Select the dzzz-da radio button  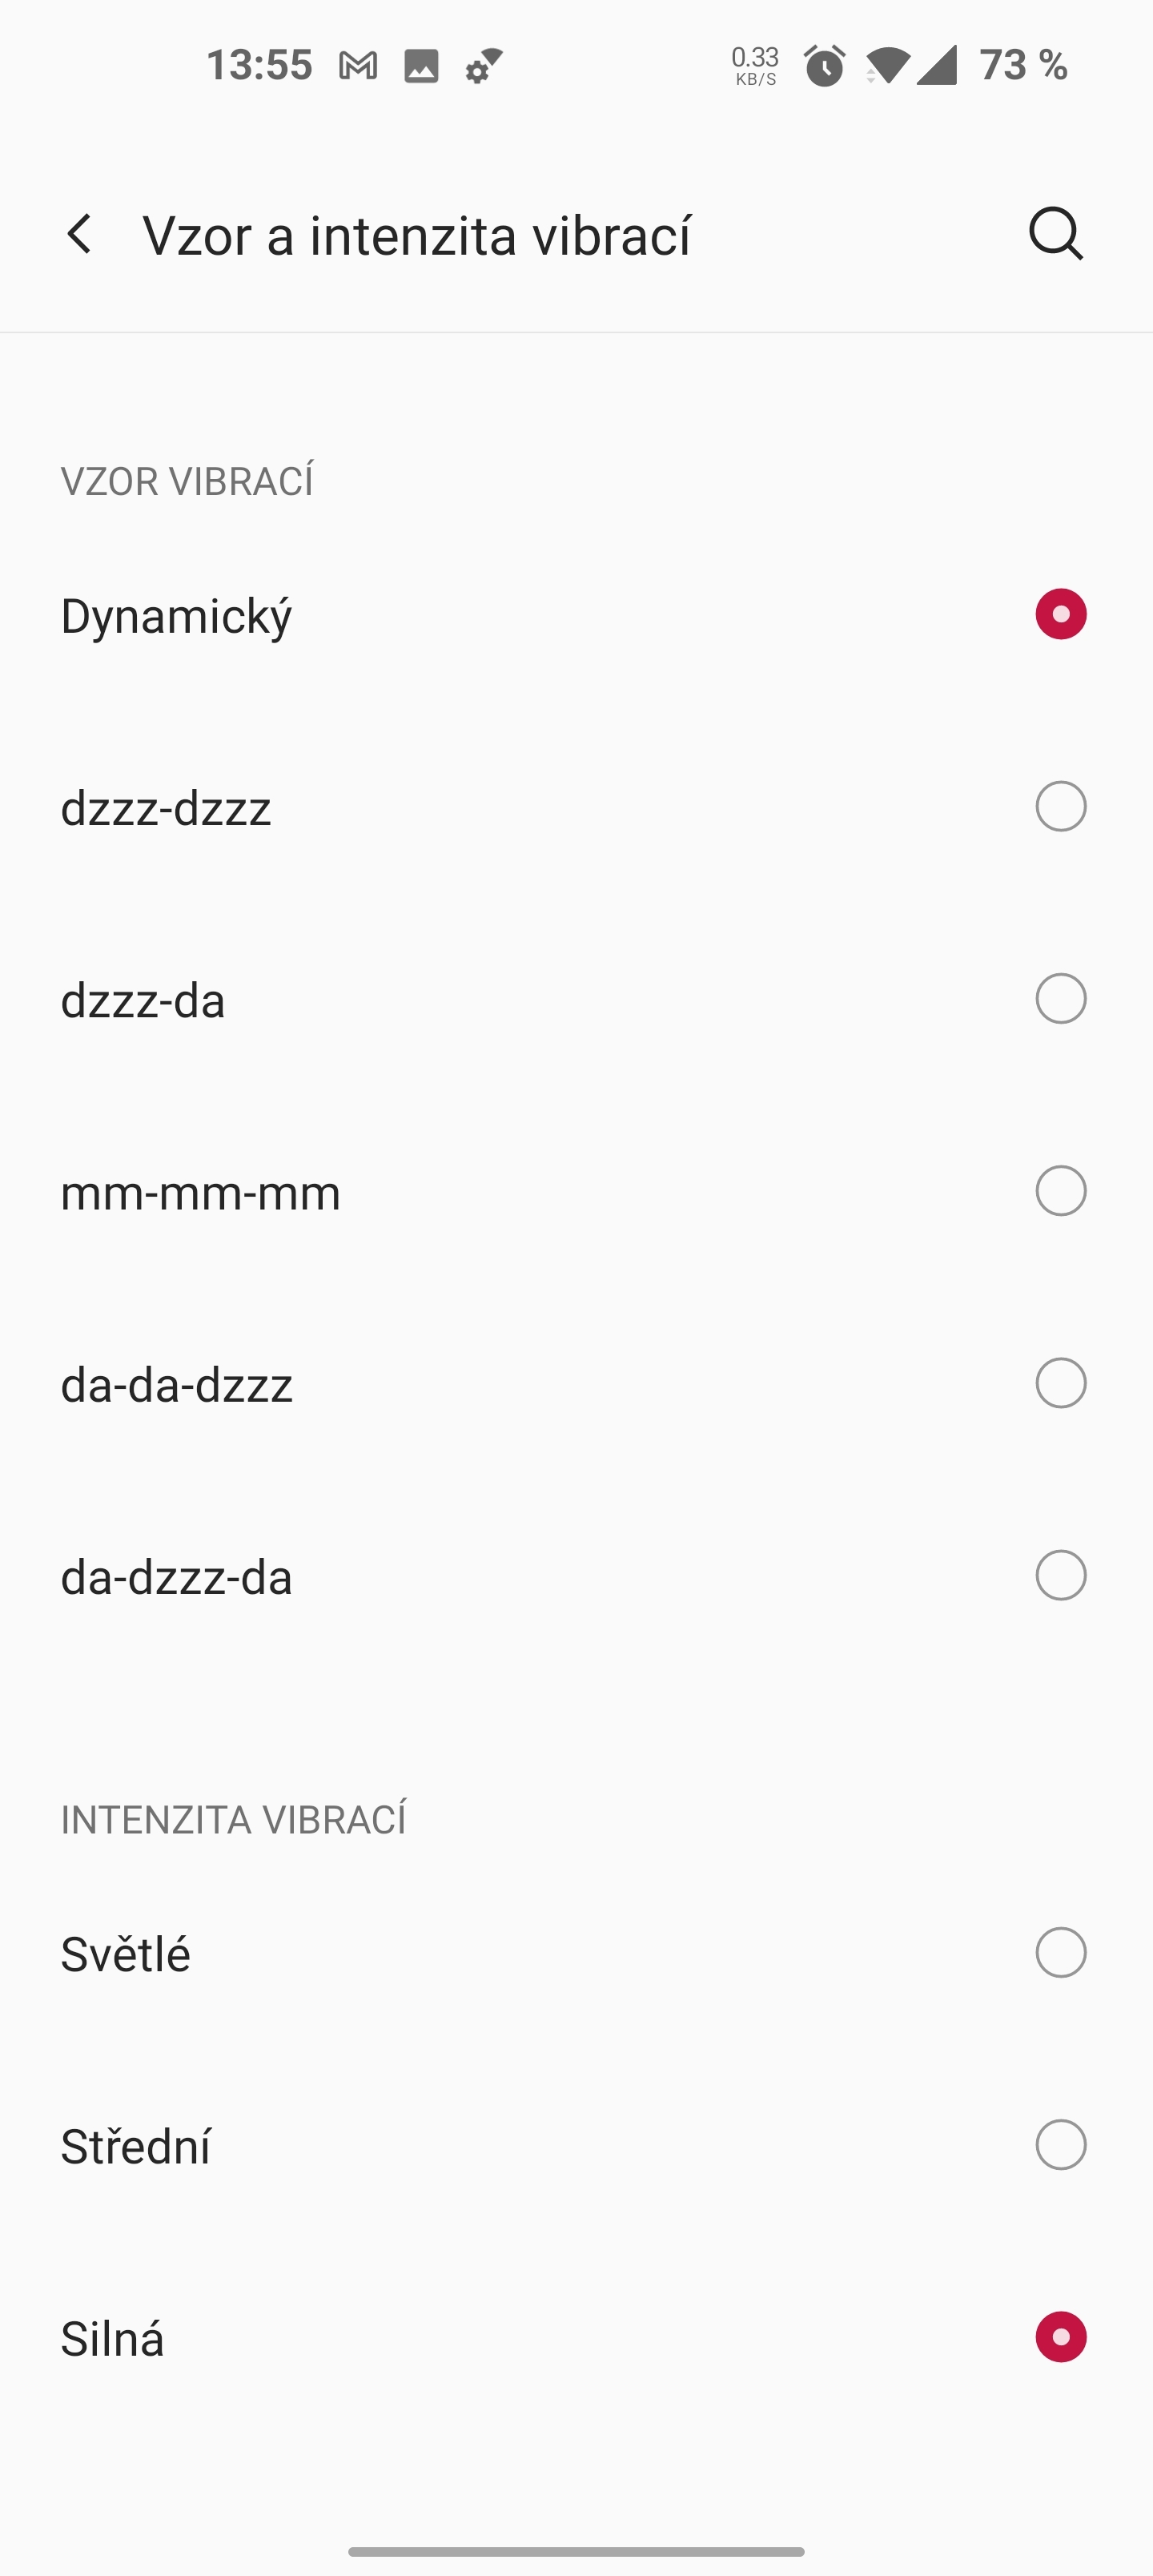pos(1061,998)
